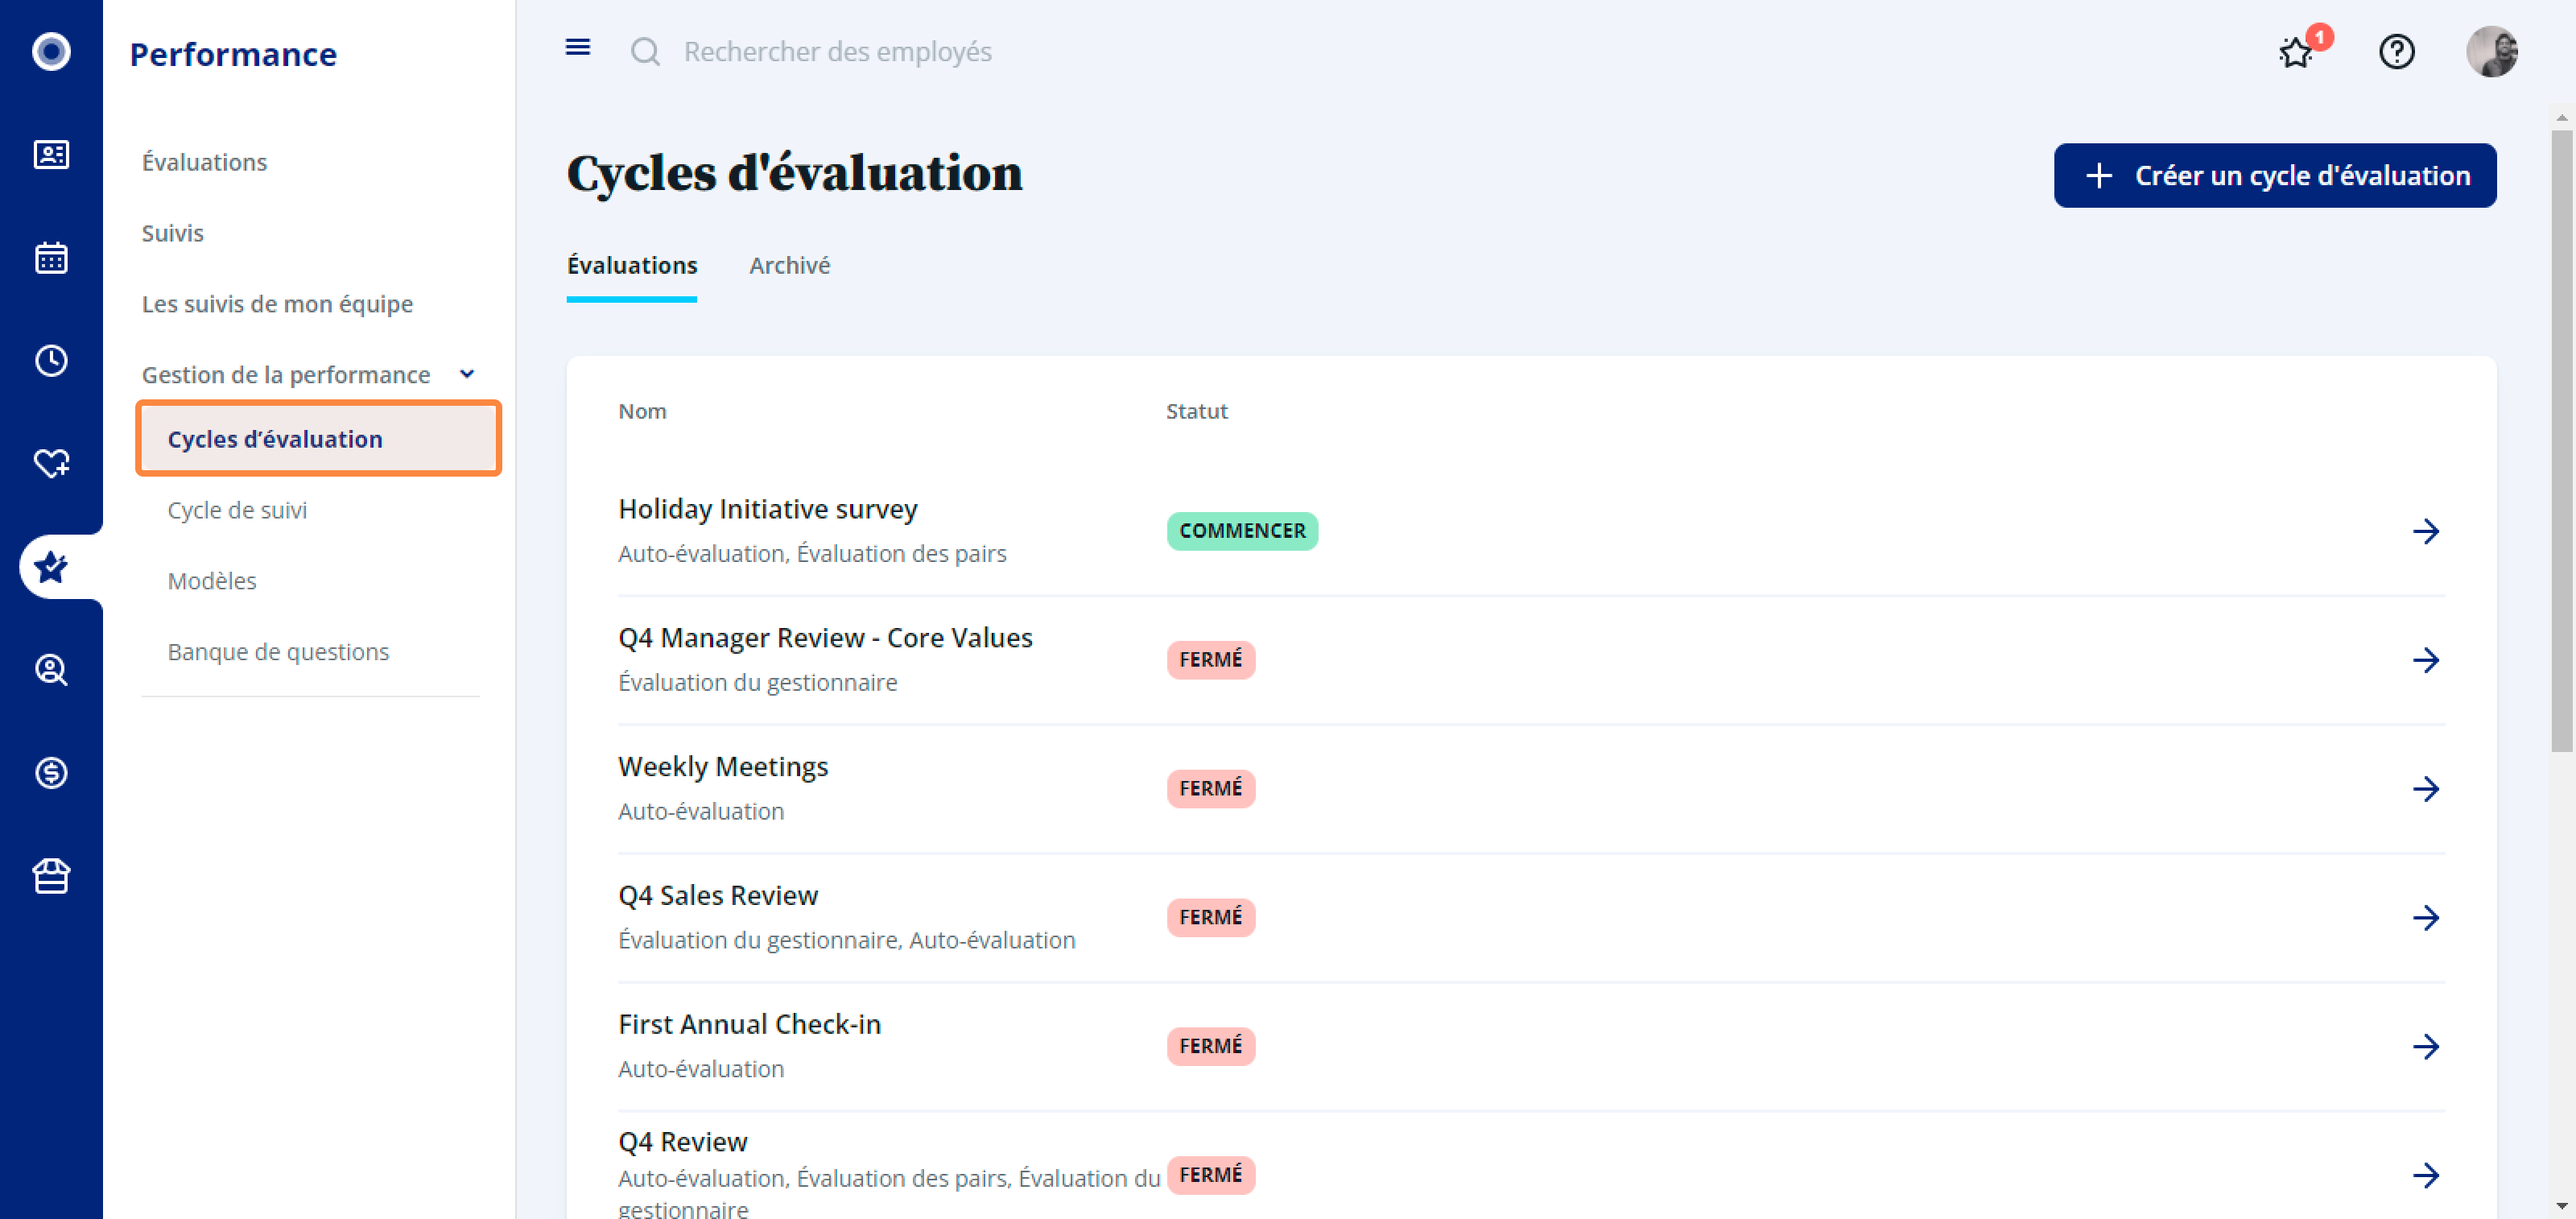Open the time tracking clock icon
The width and height of the screenshot is (2576, 1219).
tap(51, 361)
